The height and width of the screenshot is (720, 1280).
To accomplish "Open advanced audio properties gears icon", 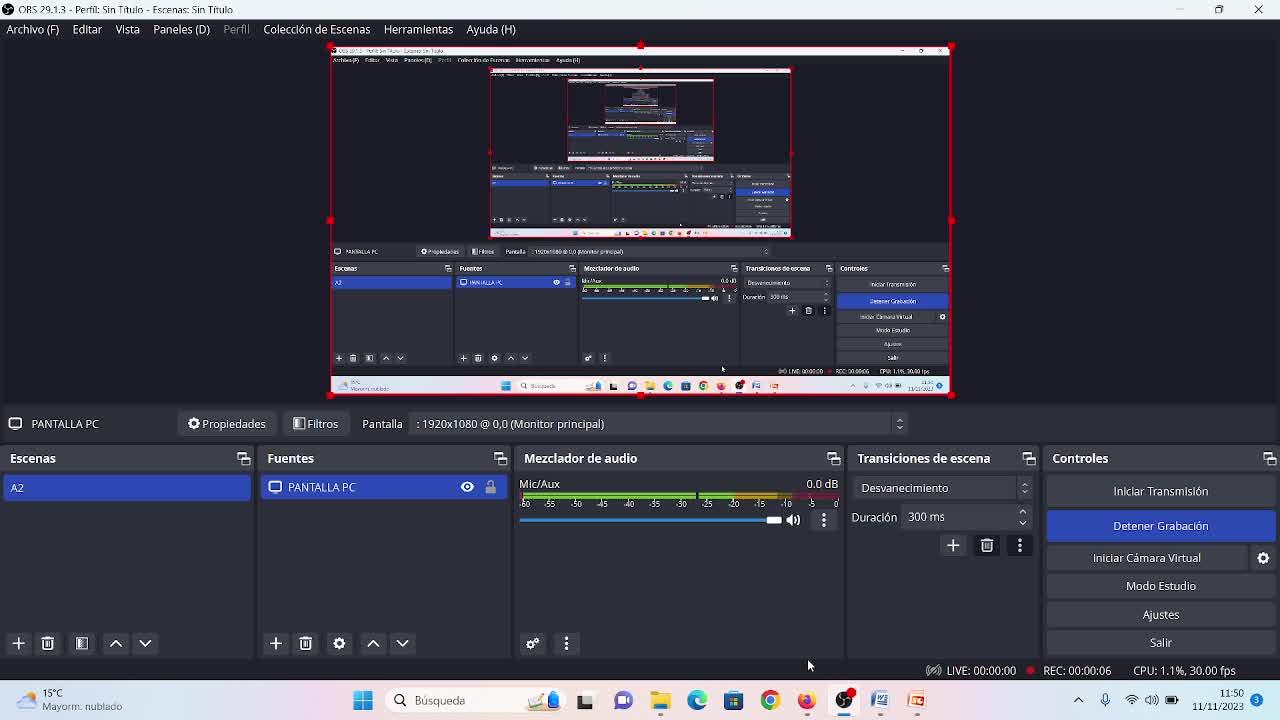I will (x=532, y=643).
